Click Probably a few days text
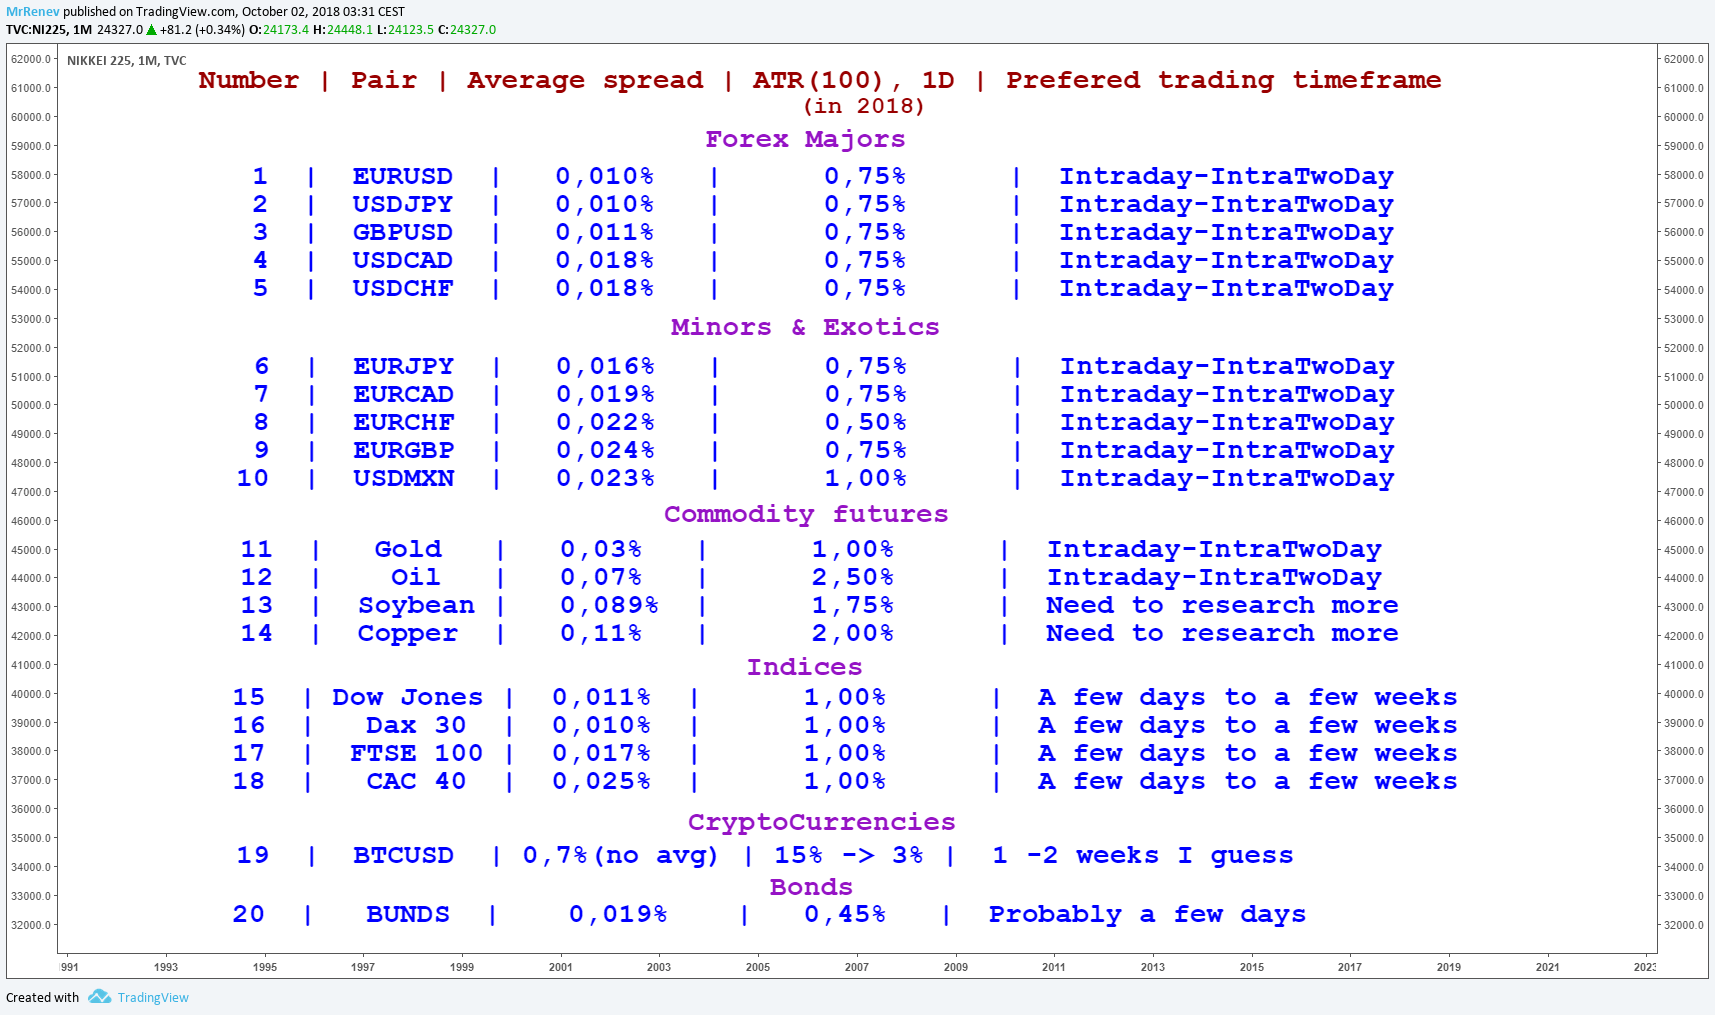Screen dimensions: 1715x1015 [1147, 914]
